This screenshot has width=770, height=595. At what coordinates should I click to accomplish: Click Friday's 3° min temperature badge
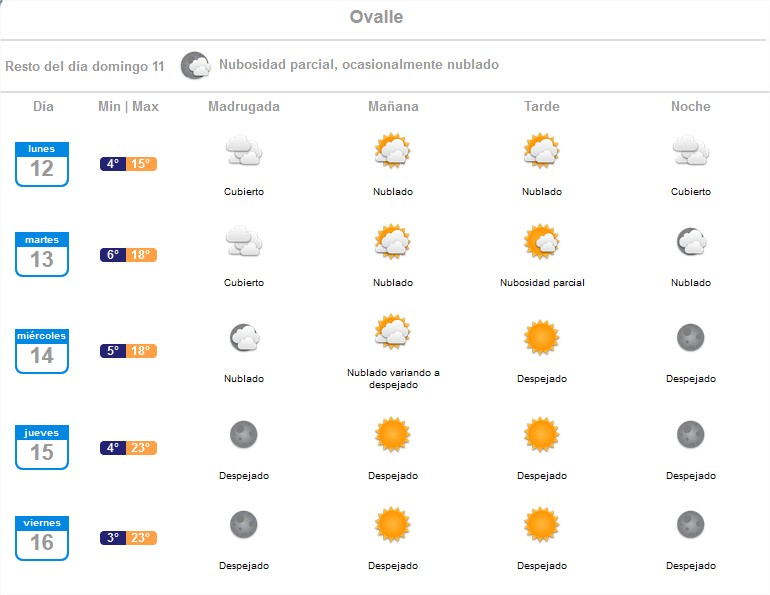click(114, 538)
